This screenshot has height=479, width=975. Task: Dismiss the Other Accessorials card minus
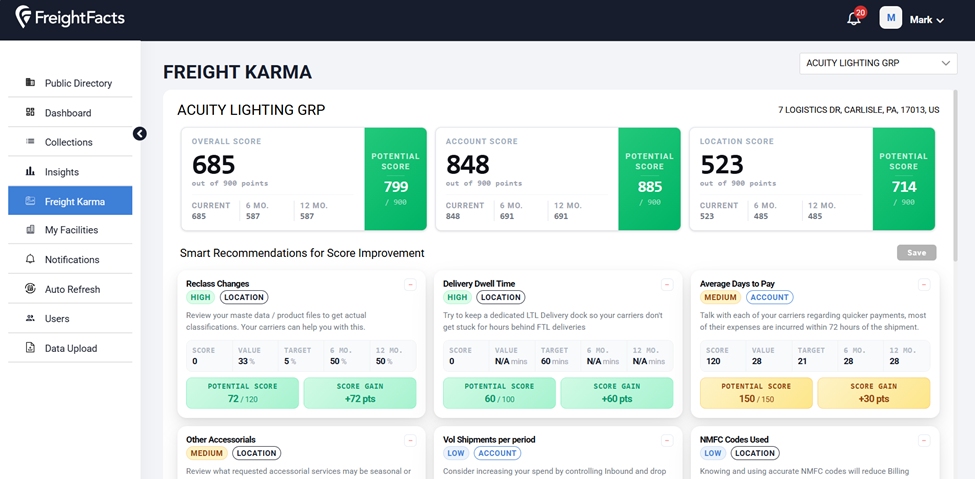(410, 440)
